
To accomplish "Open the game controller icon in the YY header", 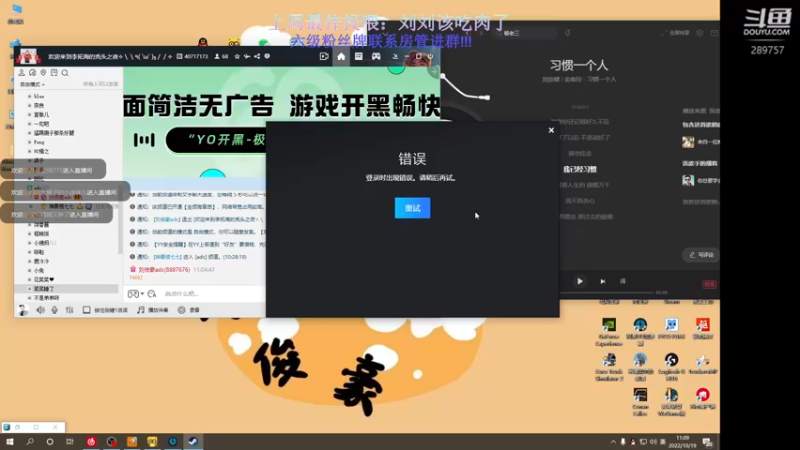I will click(x=376, y=57).
